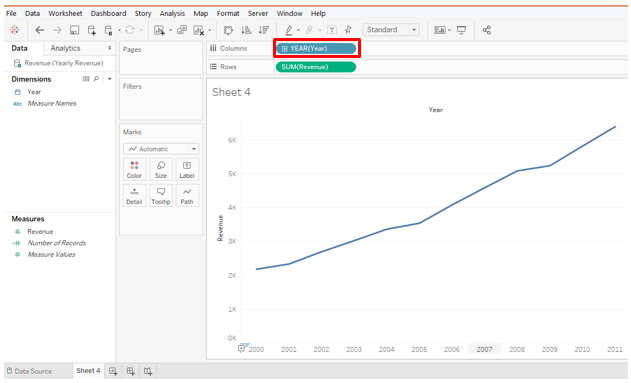Click the highlight pen icon

coord(289,30)
